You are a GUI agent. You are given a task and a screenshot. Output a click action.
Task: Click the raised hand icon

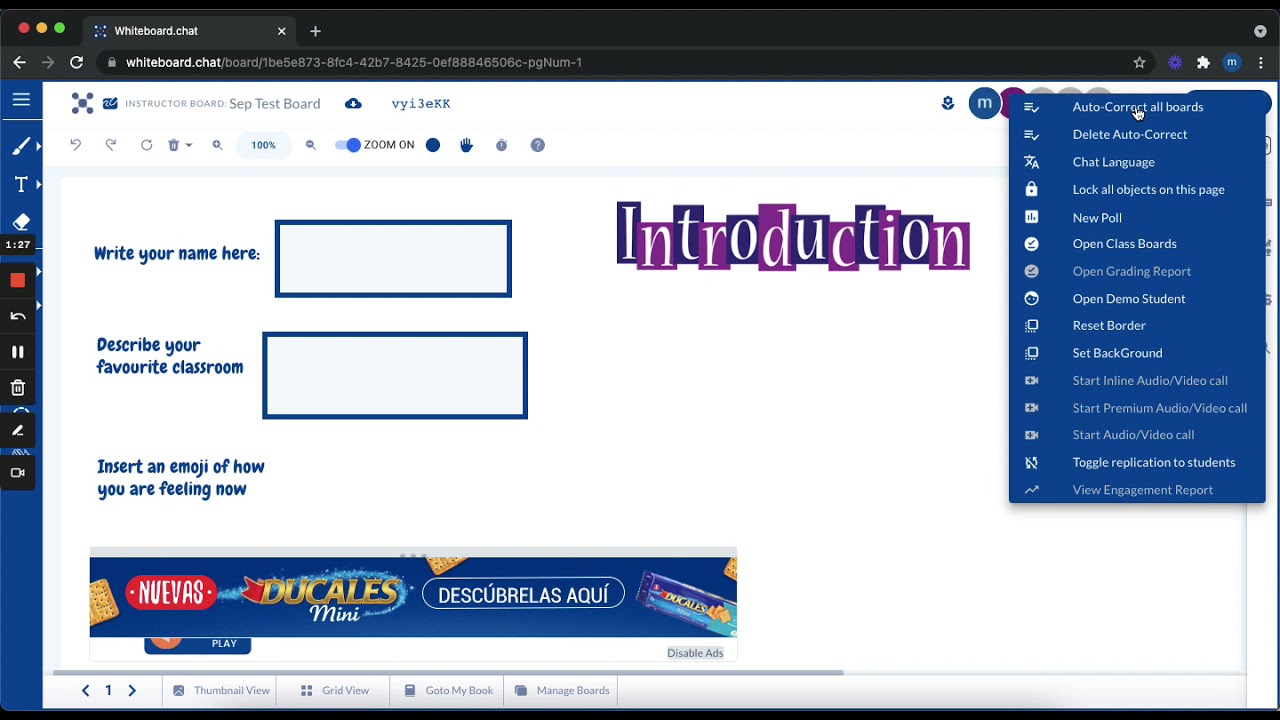tap(466, 145)
